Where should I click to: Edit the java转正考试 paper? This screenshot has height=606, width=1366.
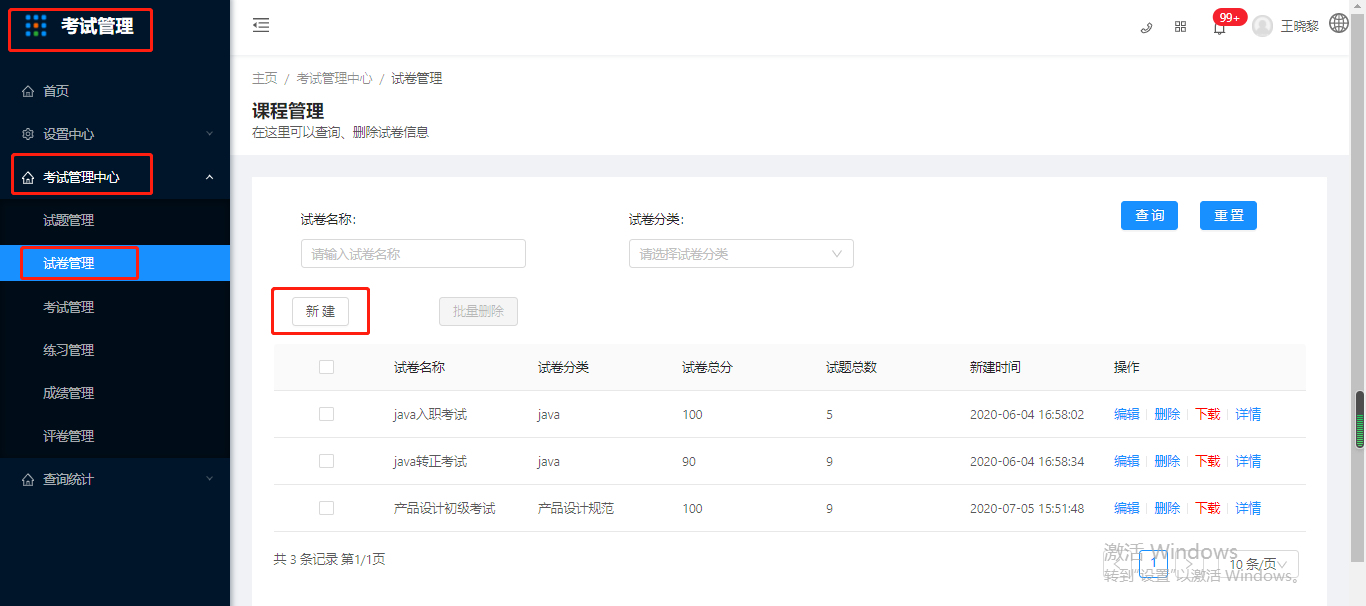pos(1127,461)
